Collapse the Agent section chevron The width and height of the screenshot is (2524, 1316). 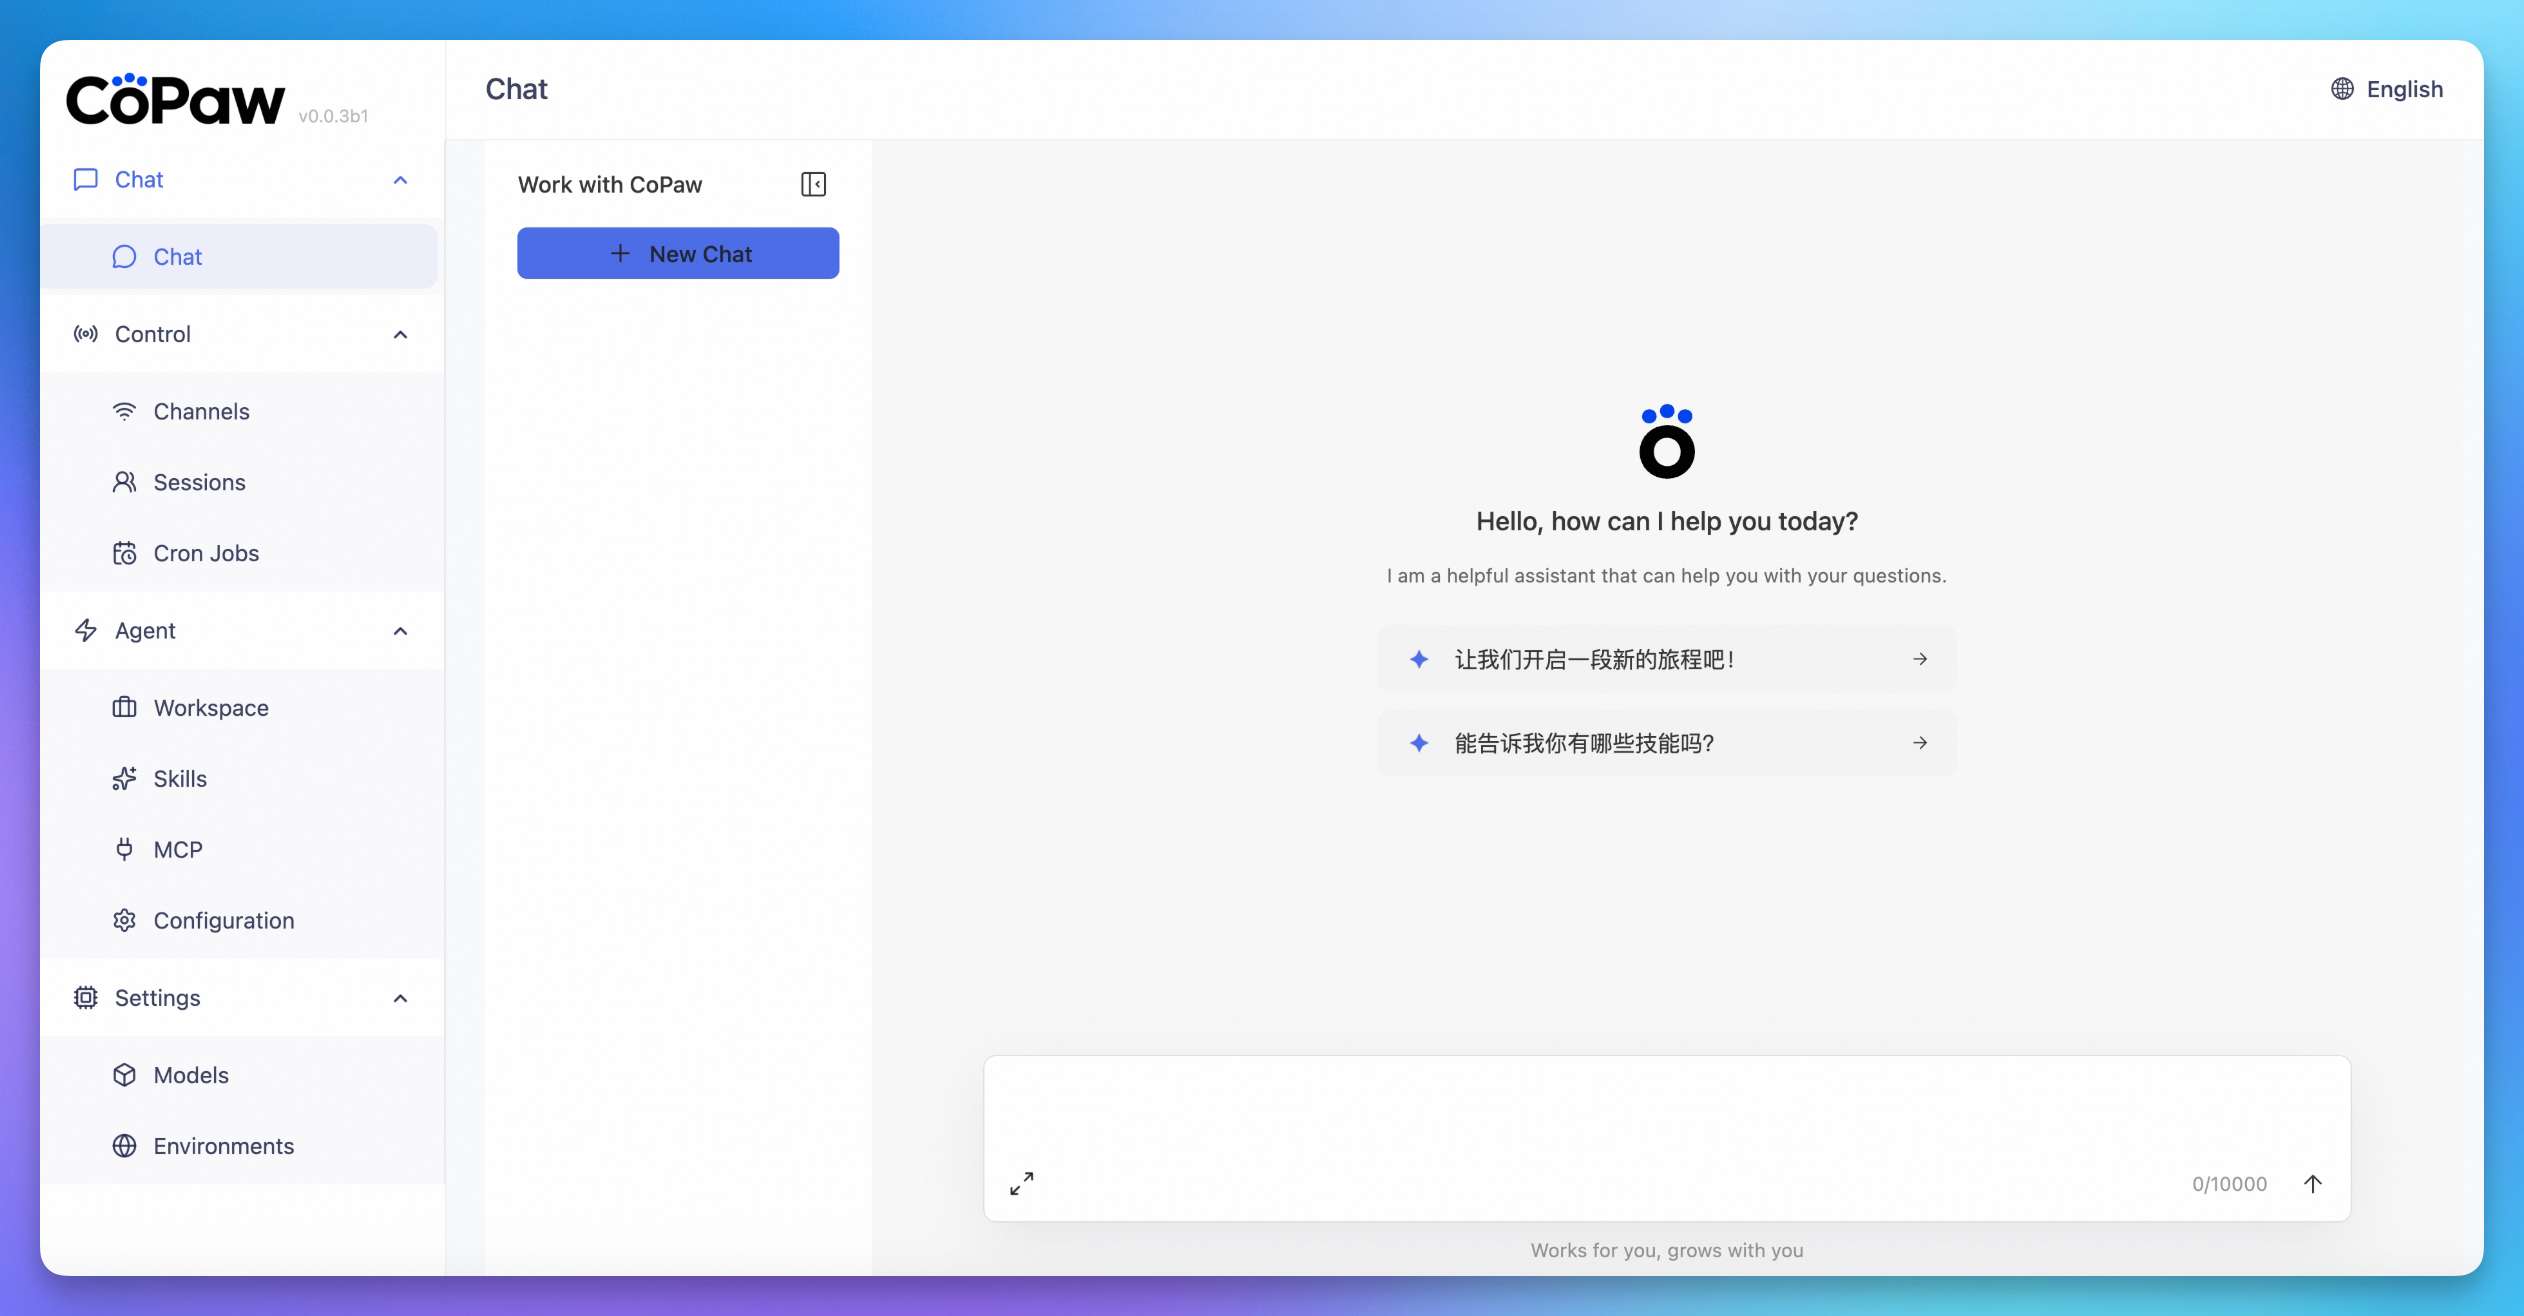[x=400, y=631]
